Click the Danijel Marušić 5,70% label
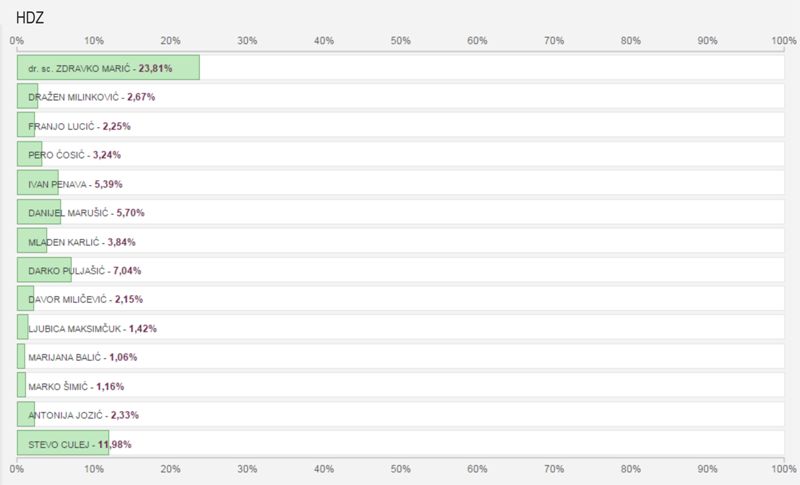 coord(86,213)
